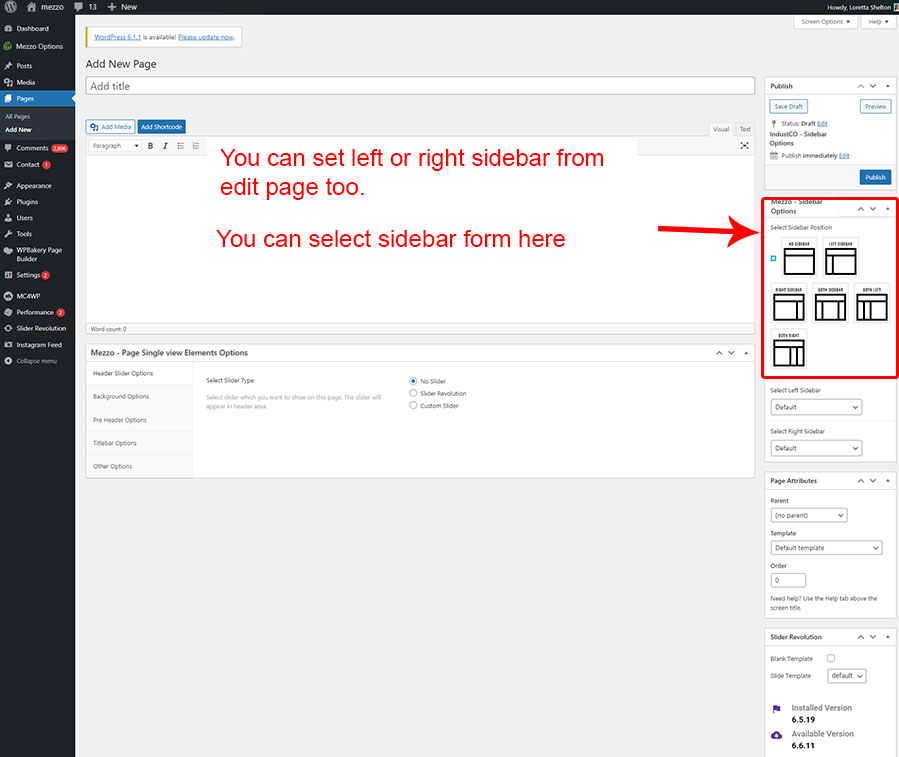Viewport: 899px width, 757px height.
Task: Select the No Slider radio option
Action: (414, 381)
